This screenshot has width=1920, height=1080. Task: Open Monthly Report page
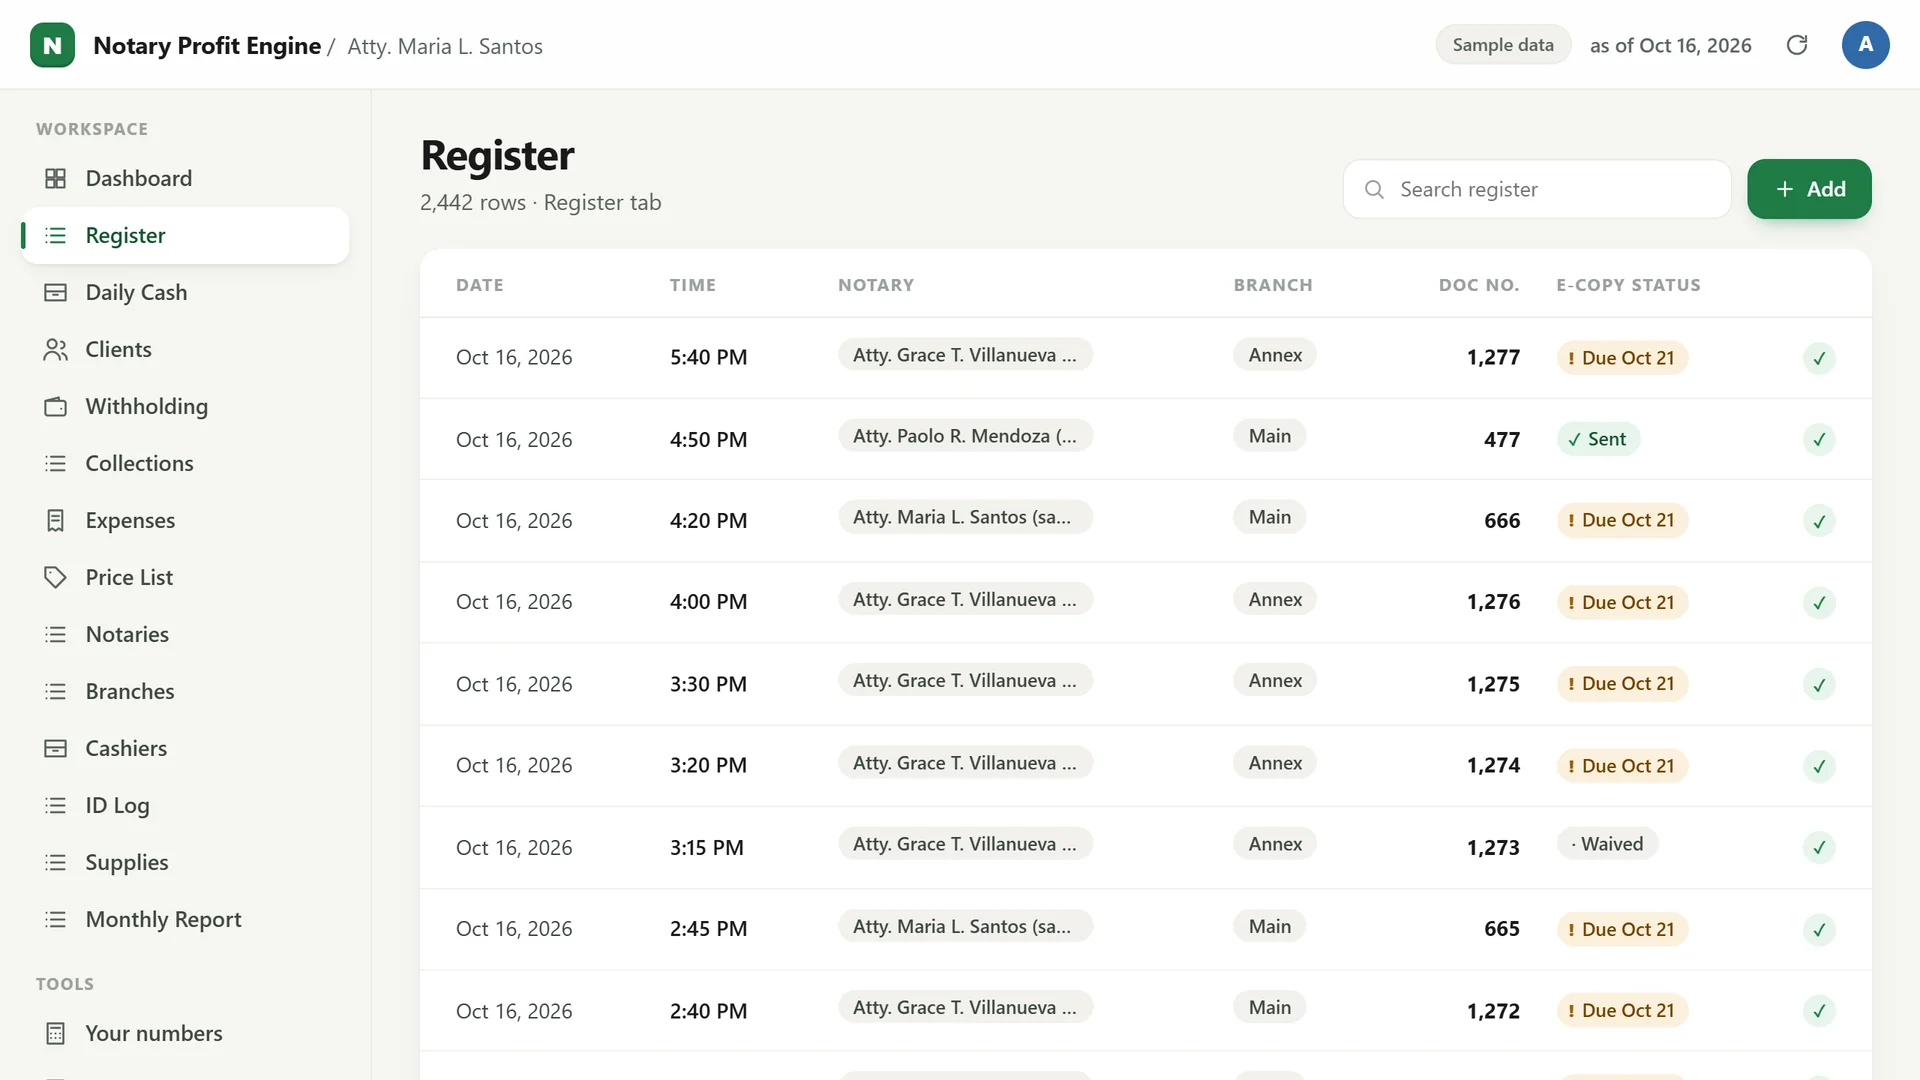point(185,919)
